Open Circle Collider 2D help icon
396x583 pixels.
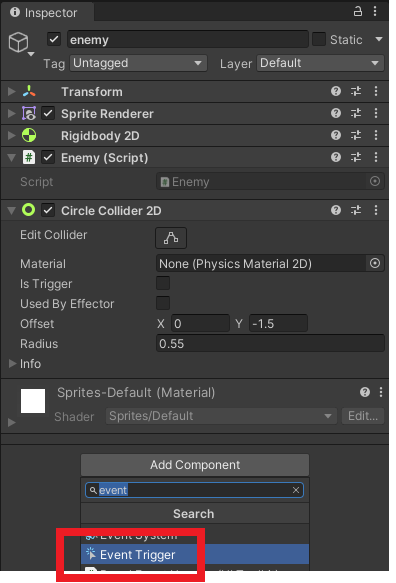tap(336, 210)
